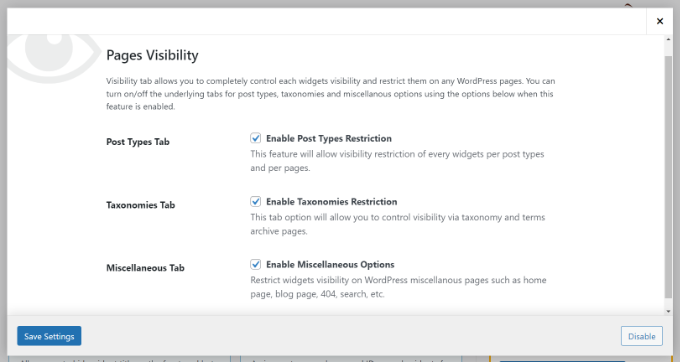
Task: Click description starting 'This feature will allow'
Action: click(x=397, y=161)
